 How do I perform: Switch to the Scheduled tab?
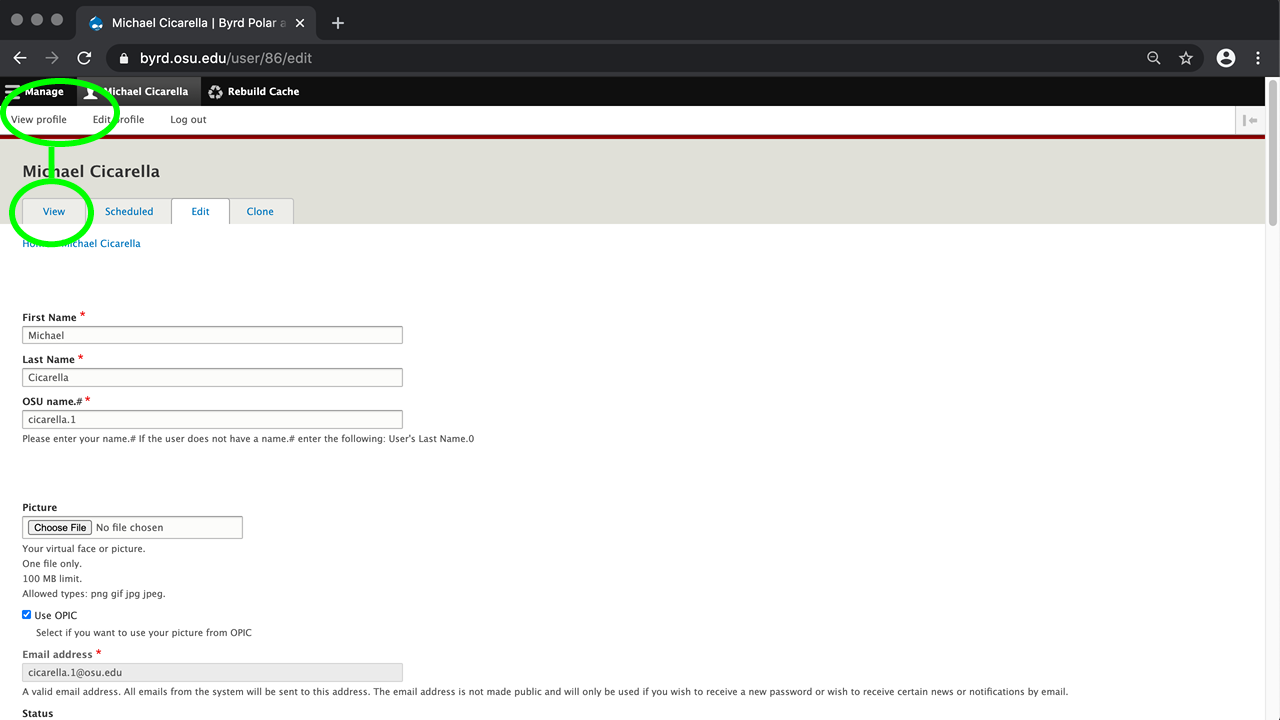[x=129, y=211]
